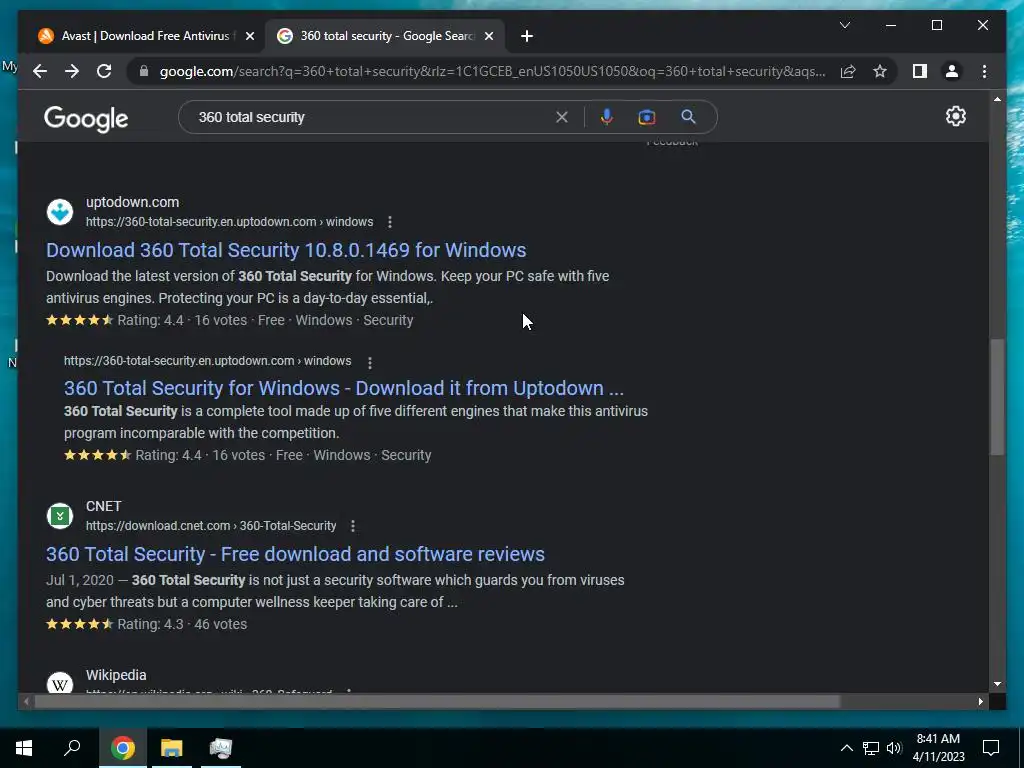Open the Chrome profile menu
This screenshot has width=1024, height=768.
coord(952,71)
